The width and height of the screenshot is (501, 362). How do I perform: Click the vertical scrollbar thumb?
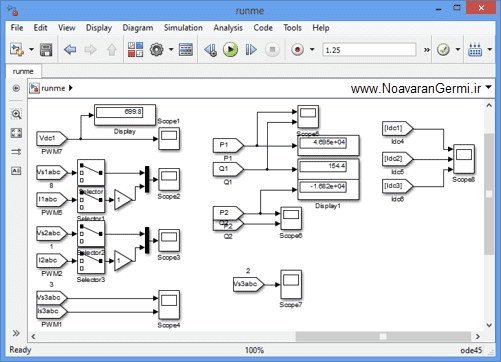click(489, 194)
